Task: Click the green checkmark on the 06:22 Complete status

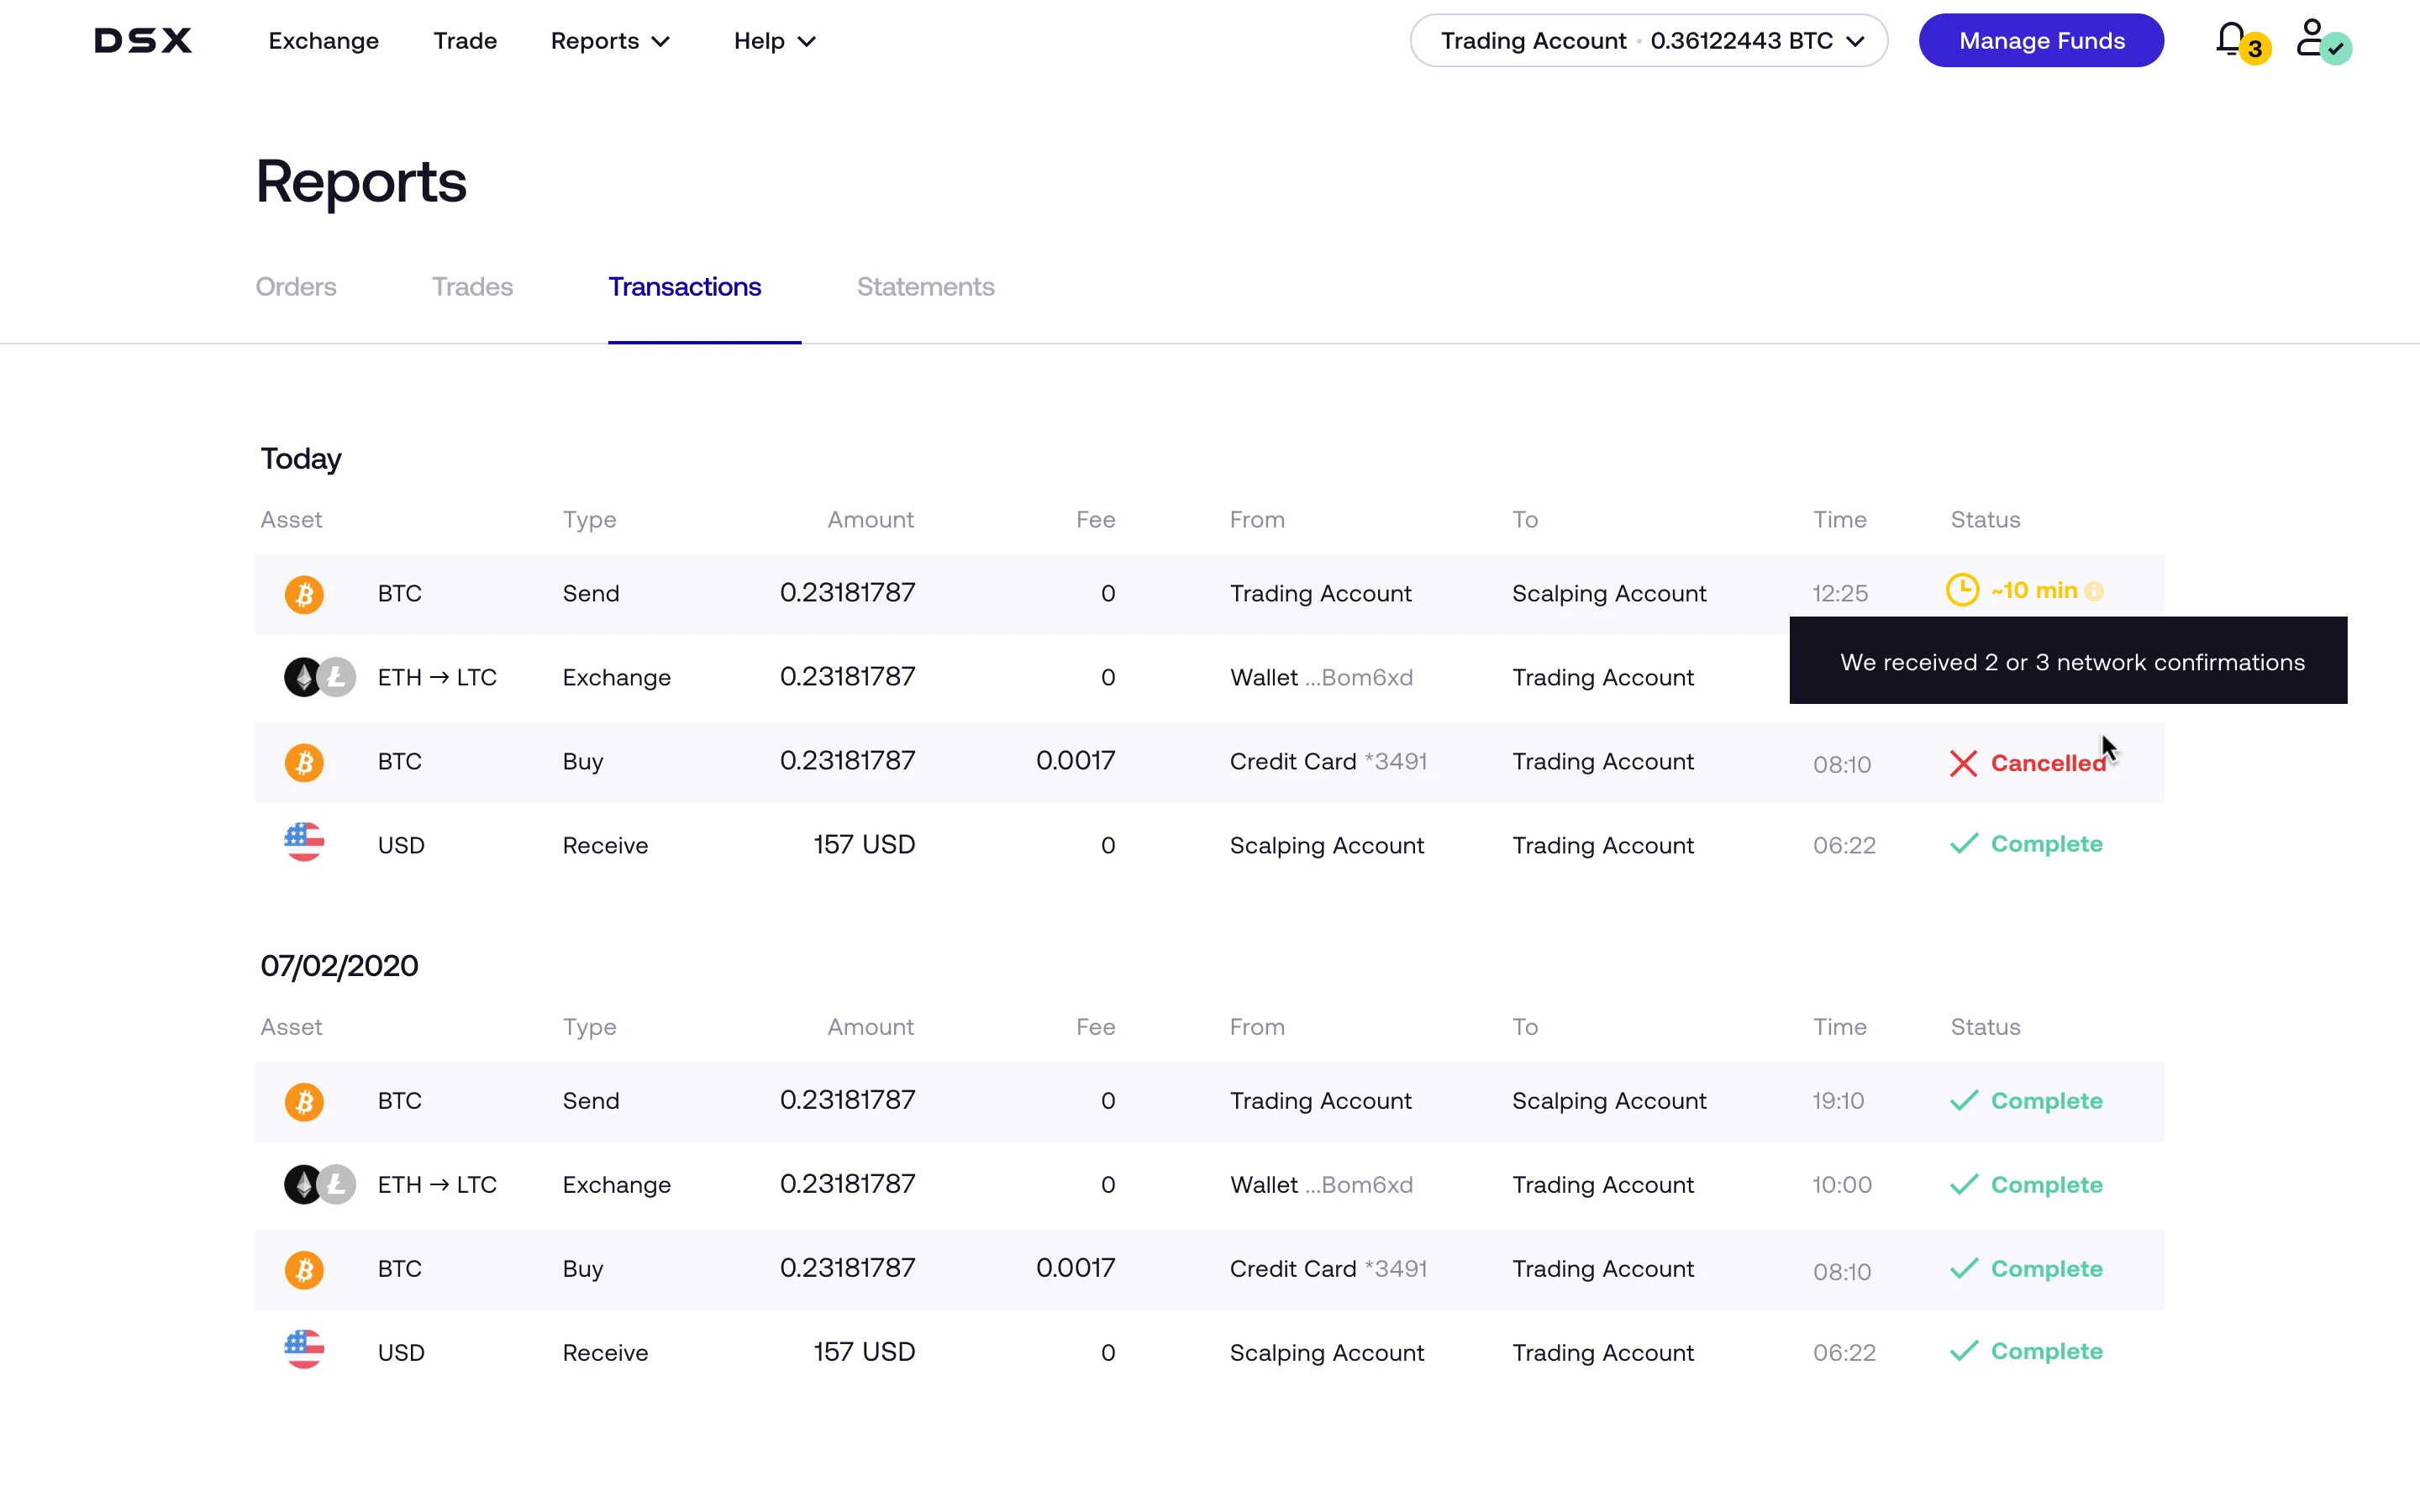Action: click(1963, 843)
